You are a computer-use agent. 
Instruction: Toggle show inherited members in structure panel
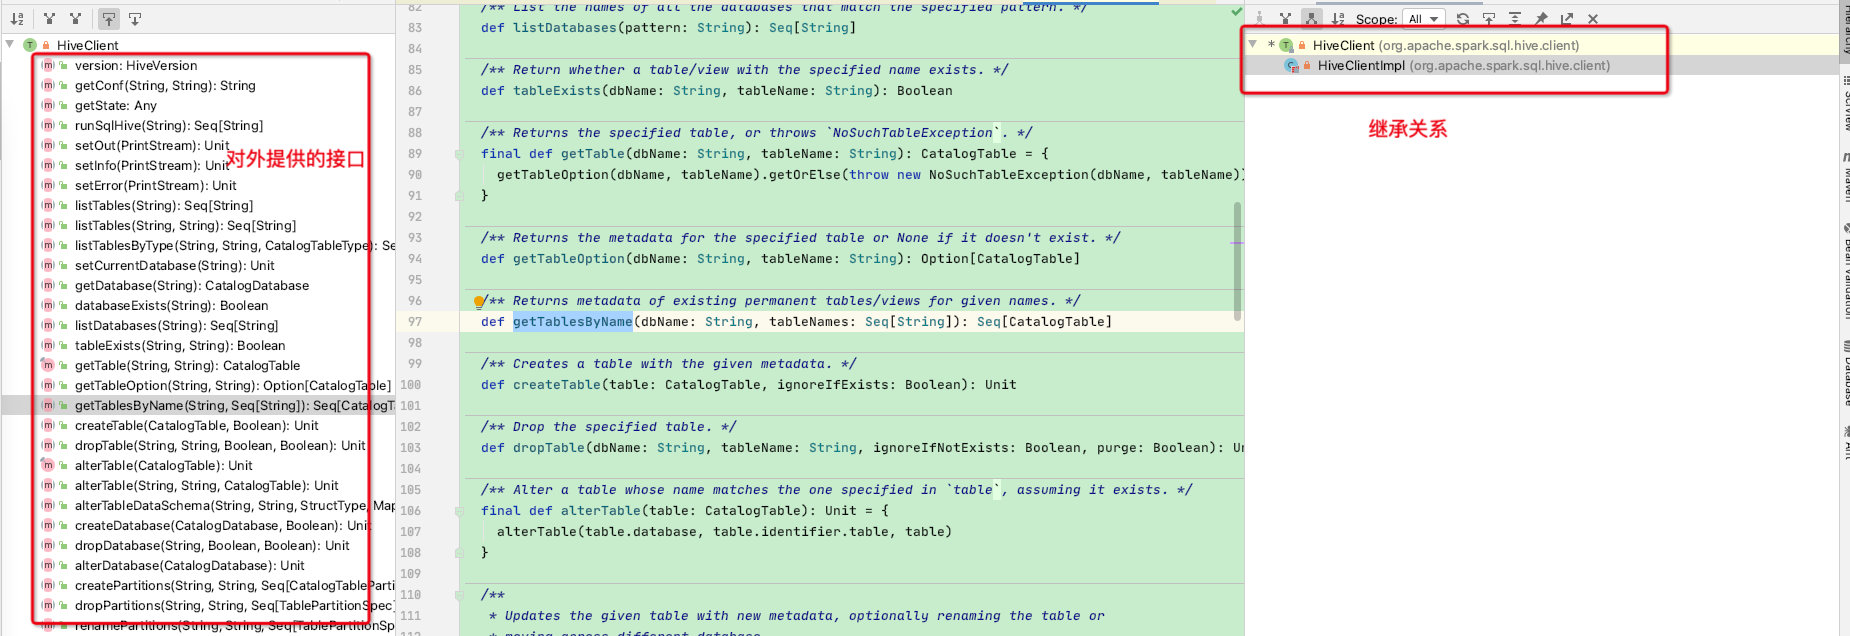tap(49, 19)
